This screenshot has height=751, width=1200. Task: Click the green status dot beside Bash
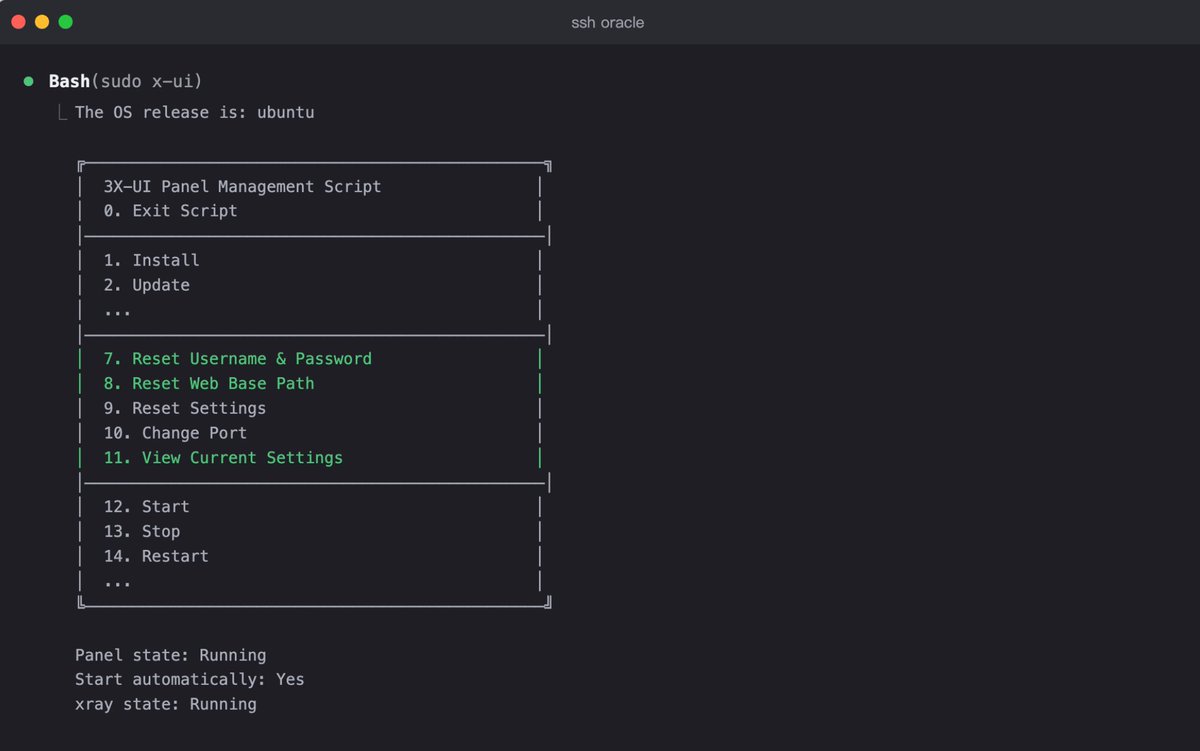coord(29,81)
